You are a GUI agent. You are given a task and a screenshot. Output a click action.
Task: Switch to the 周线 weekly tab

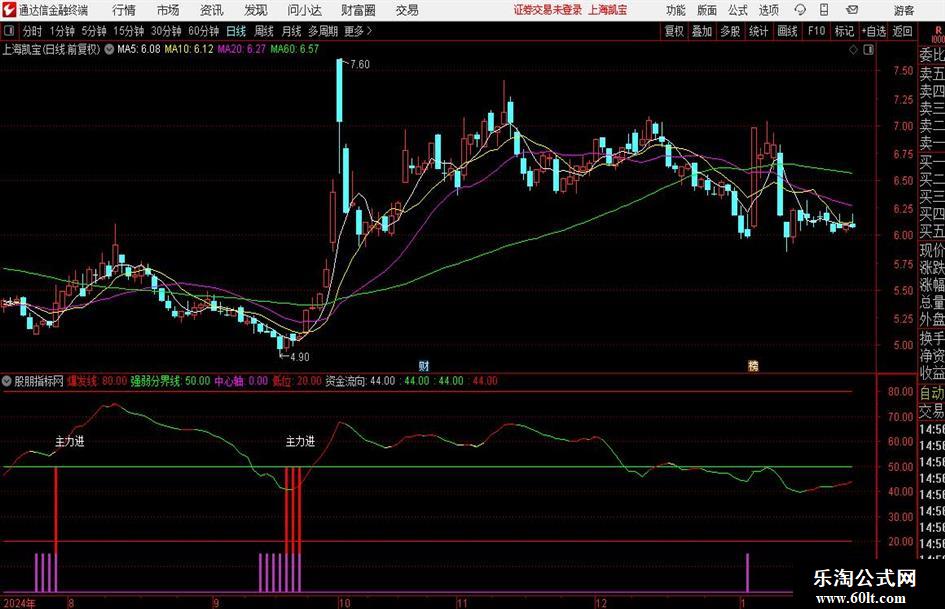[x=264, y=31]
